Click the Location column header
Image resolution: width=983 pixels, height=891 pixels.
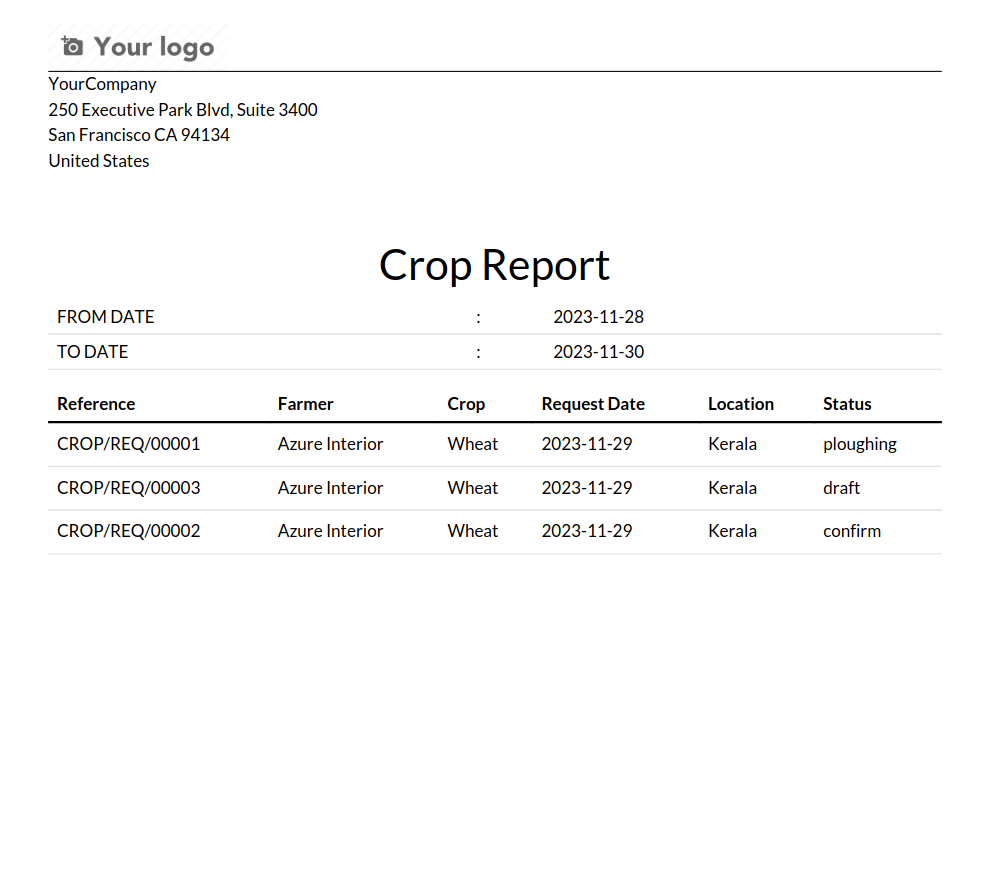(x=741, y=404)
